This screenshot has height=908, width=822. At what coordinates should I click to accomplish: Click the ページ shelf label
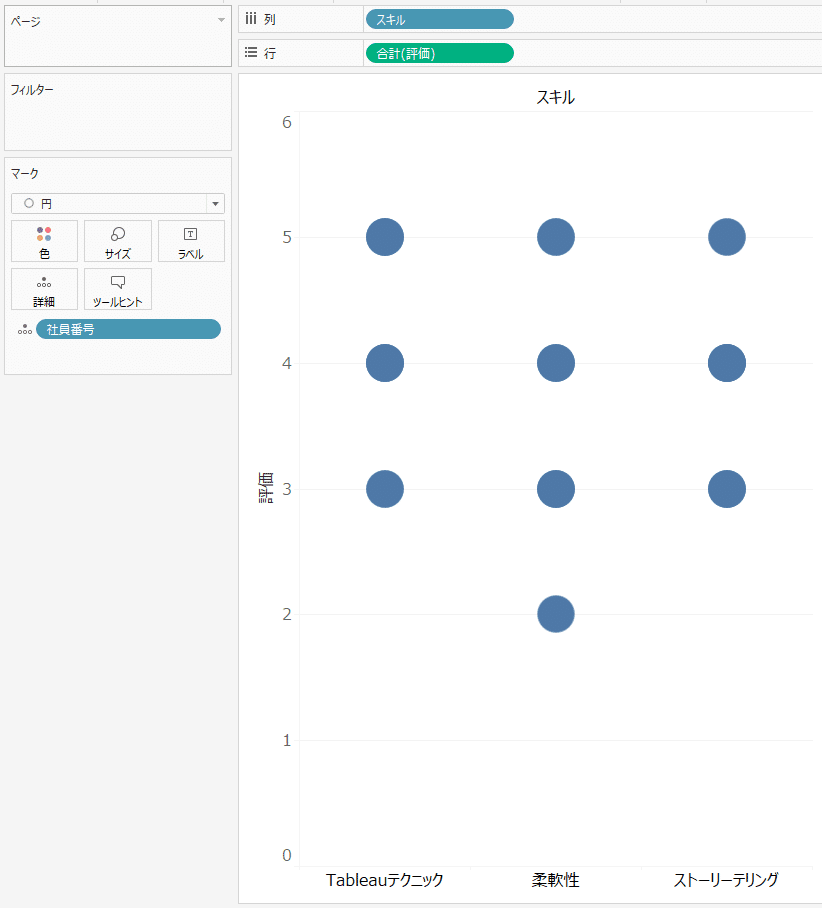click(25, 21)
